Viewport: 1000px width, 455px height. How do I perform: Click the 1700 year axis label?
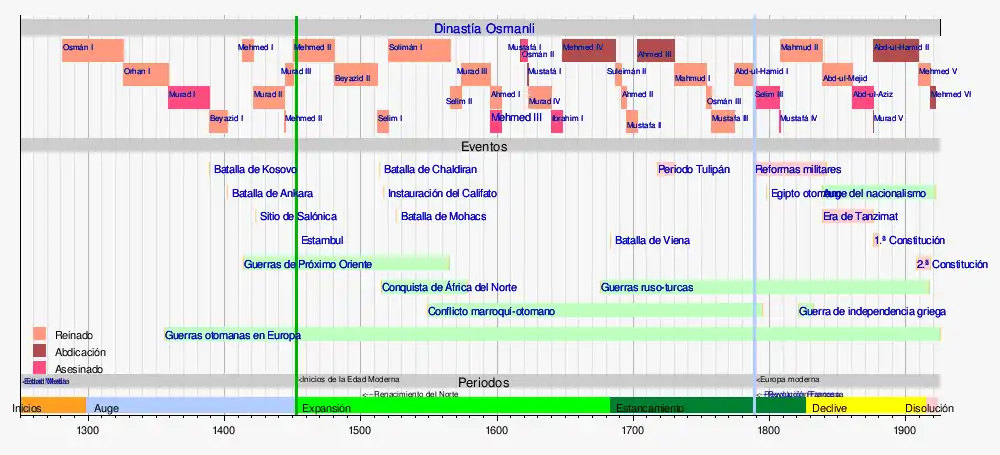click(x=632, y=430)
